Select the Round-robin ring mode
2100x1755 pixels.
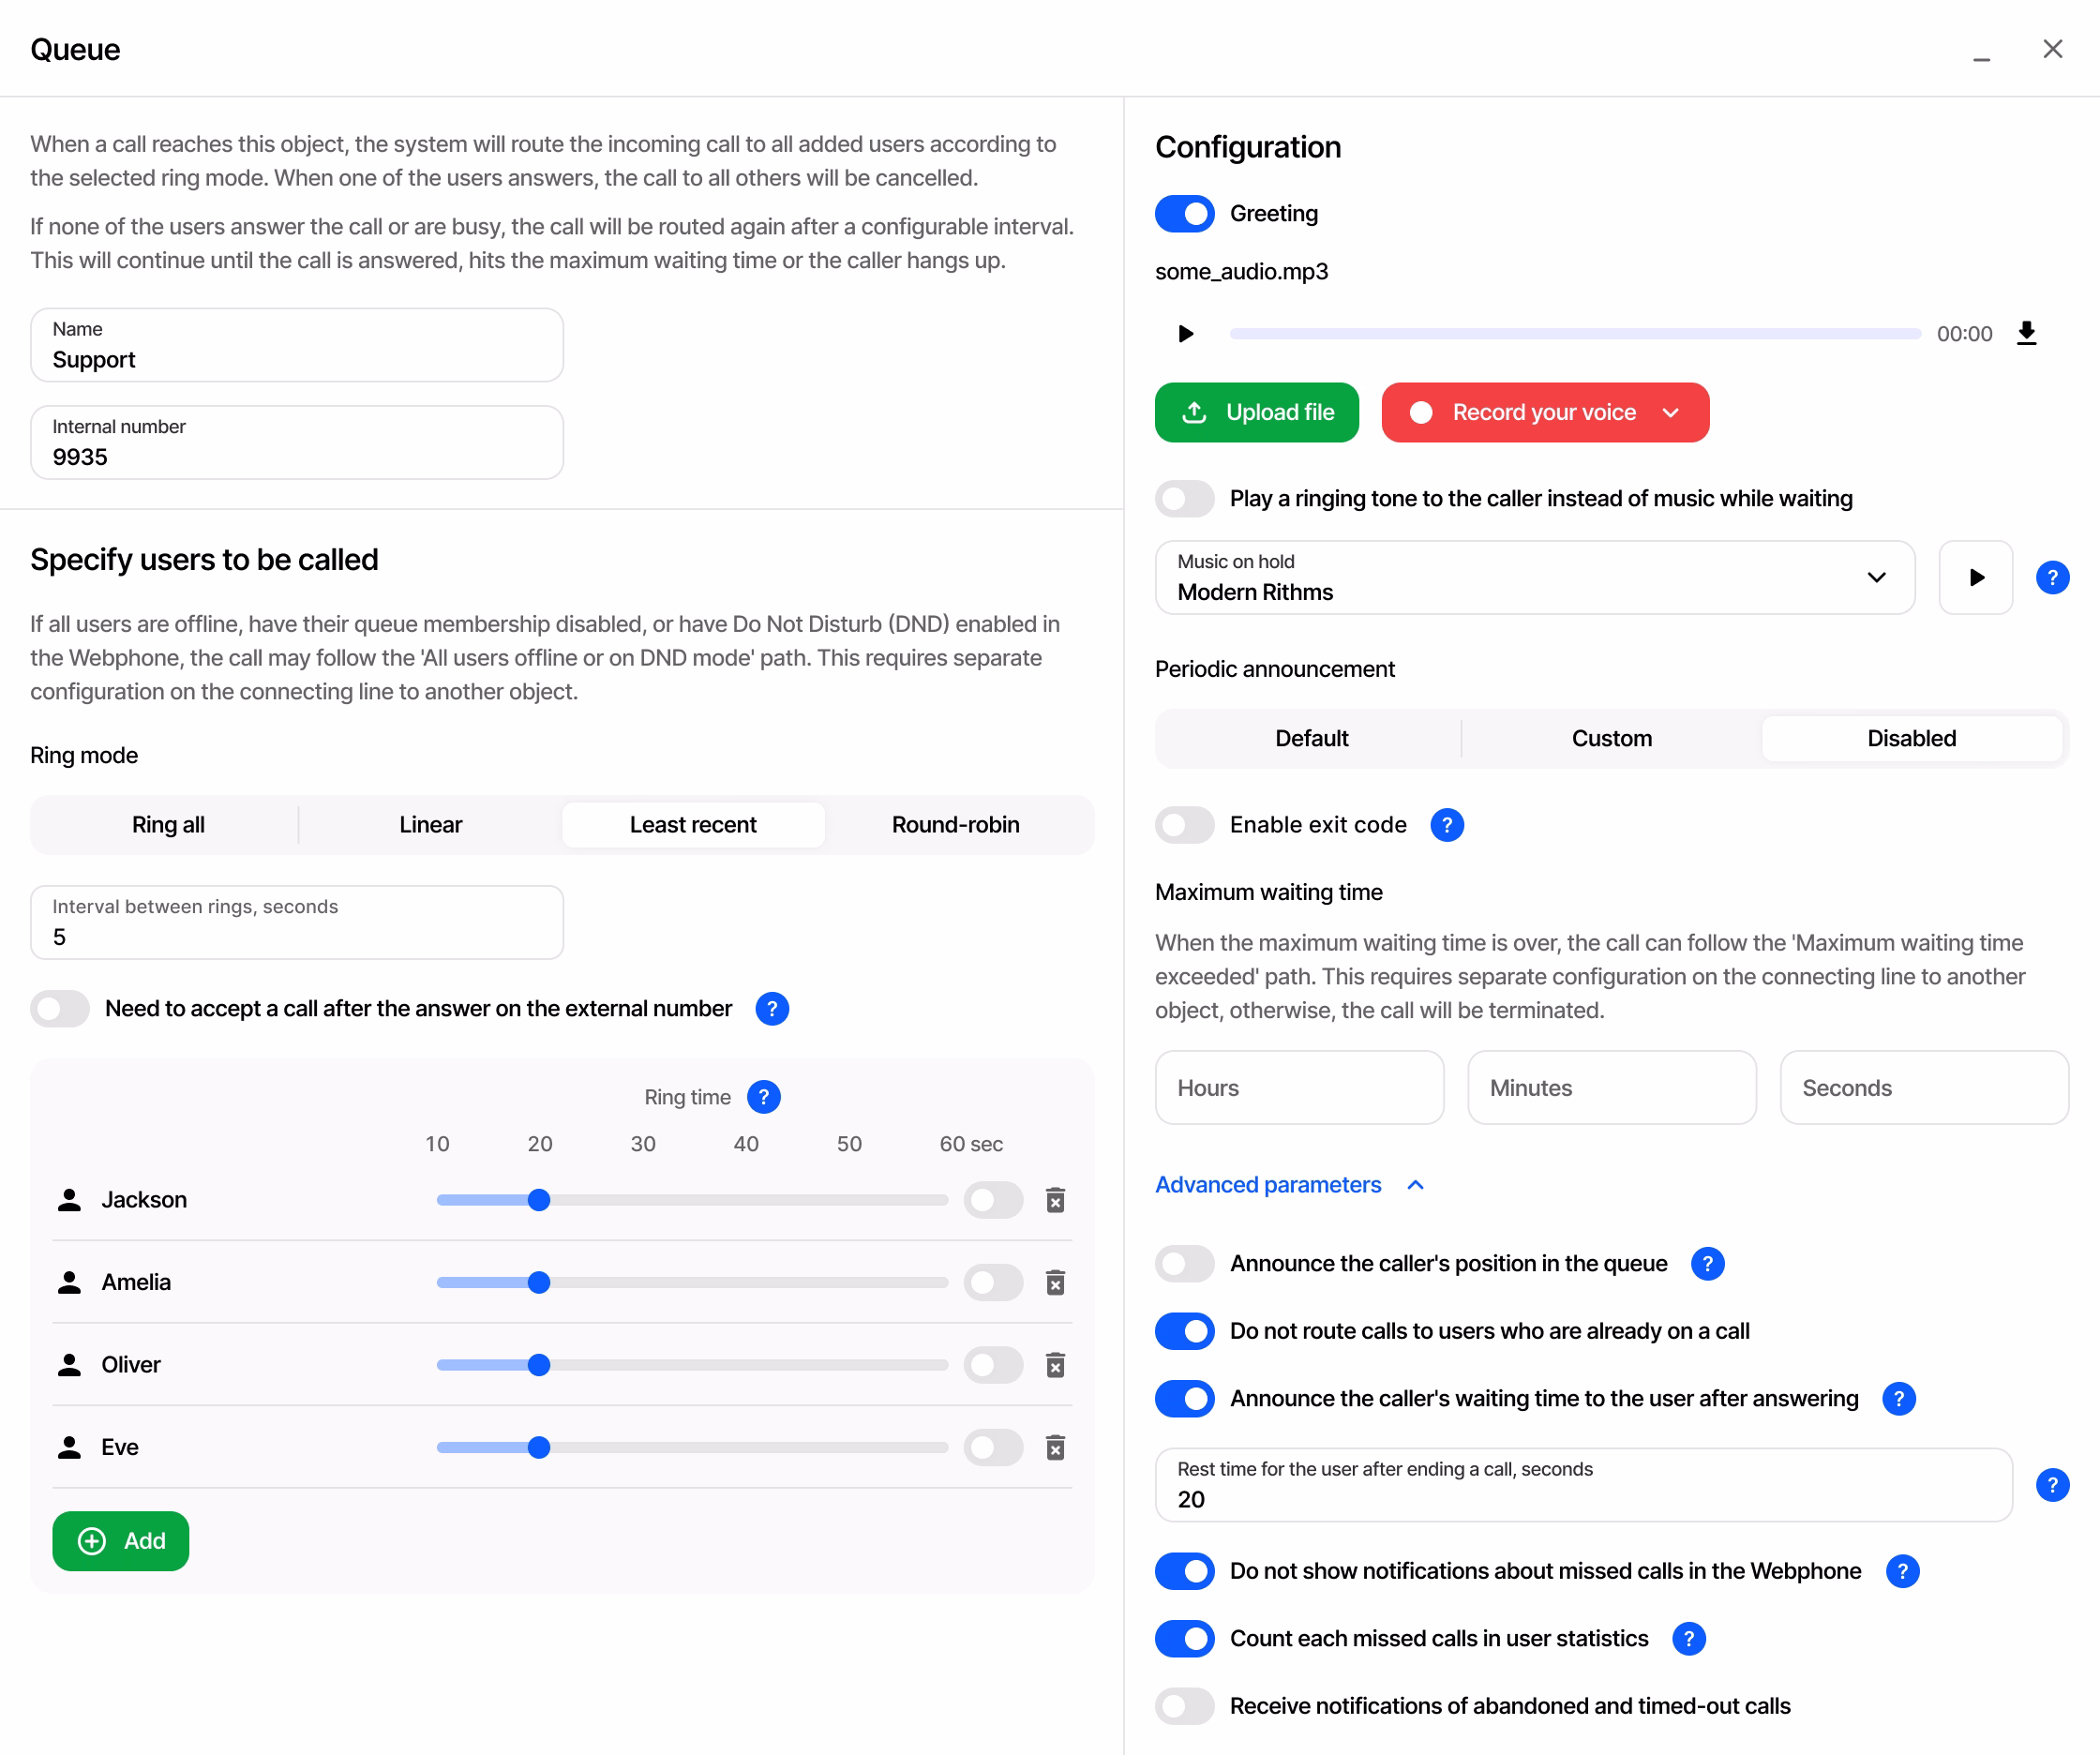[956, 825]
